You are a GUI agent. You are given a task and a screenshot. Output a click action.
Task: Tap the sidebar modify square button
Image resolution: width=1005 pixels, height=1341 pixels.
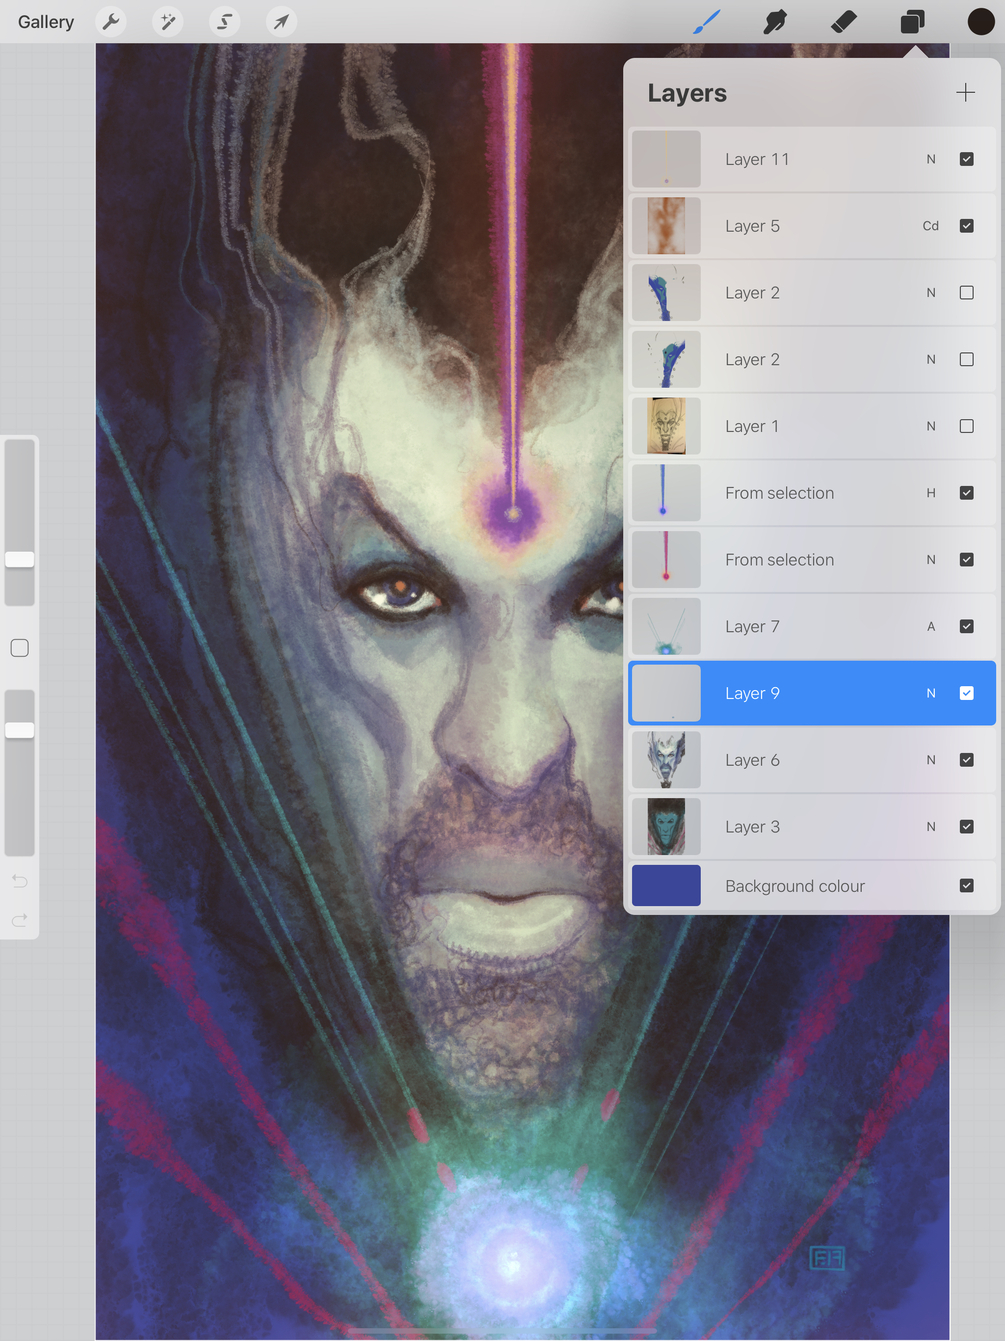point(20,648)
